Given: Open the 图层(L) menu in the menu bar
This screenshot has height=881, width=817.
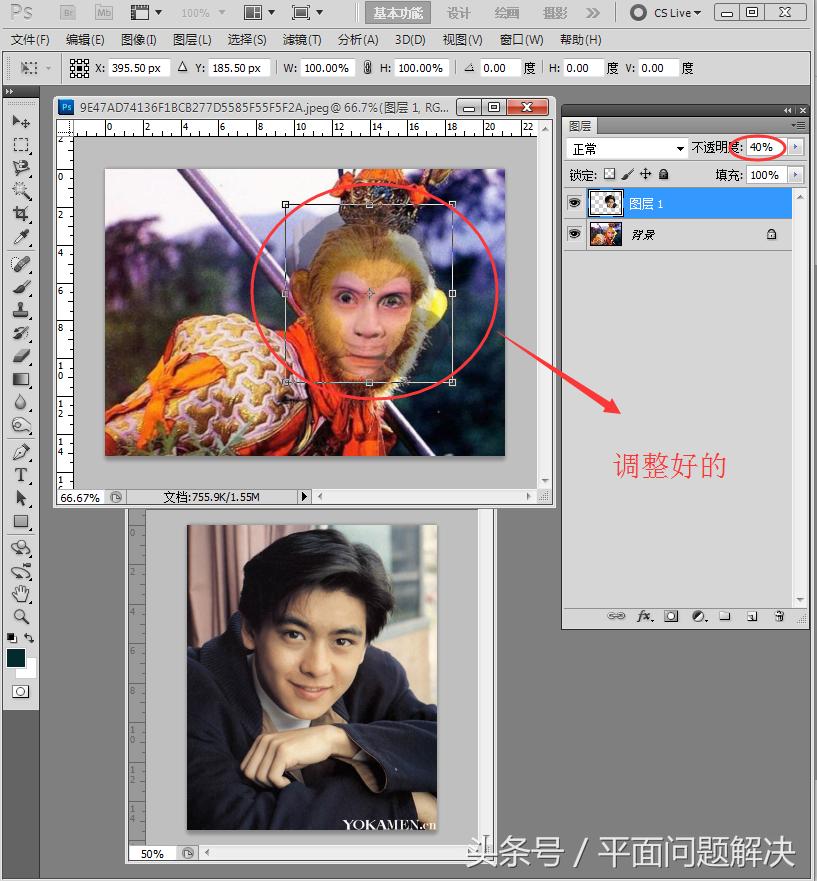Looking at the screenshot, I should (x=192, y=40).
